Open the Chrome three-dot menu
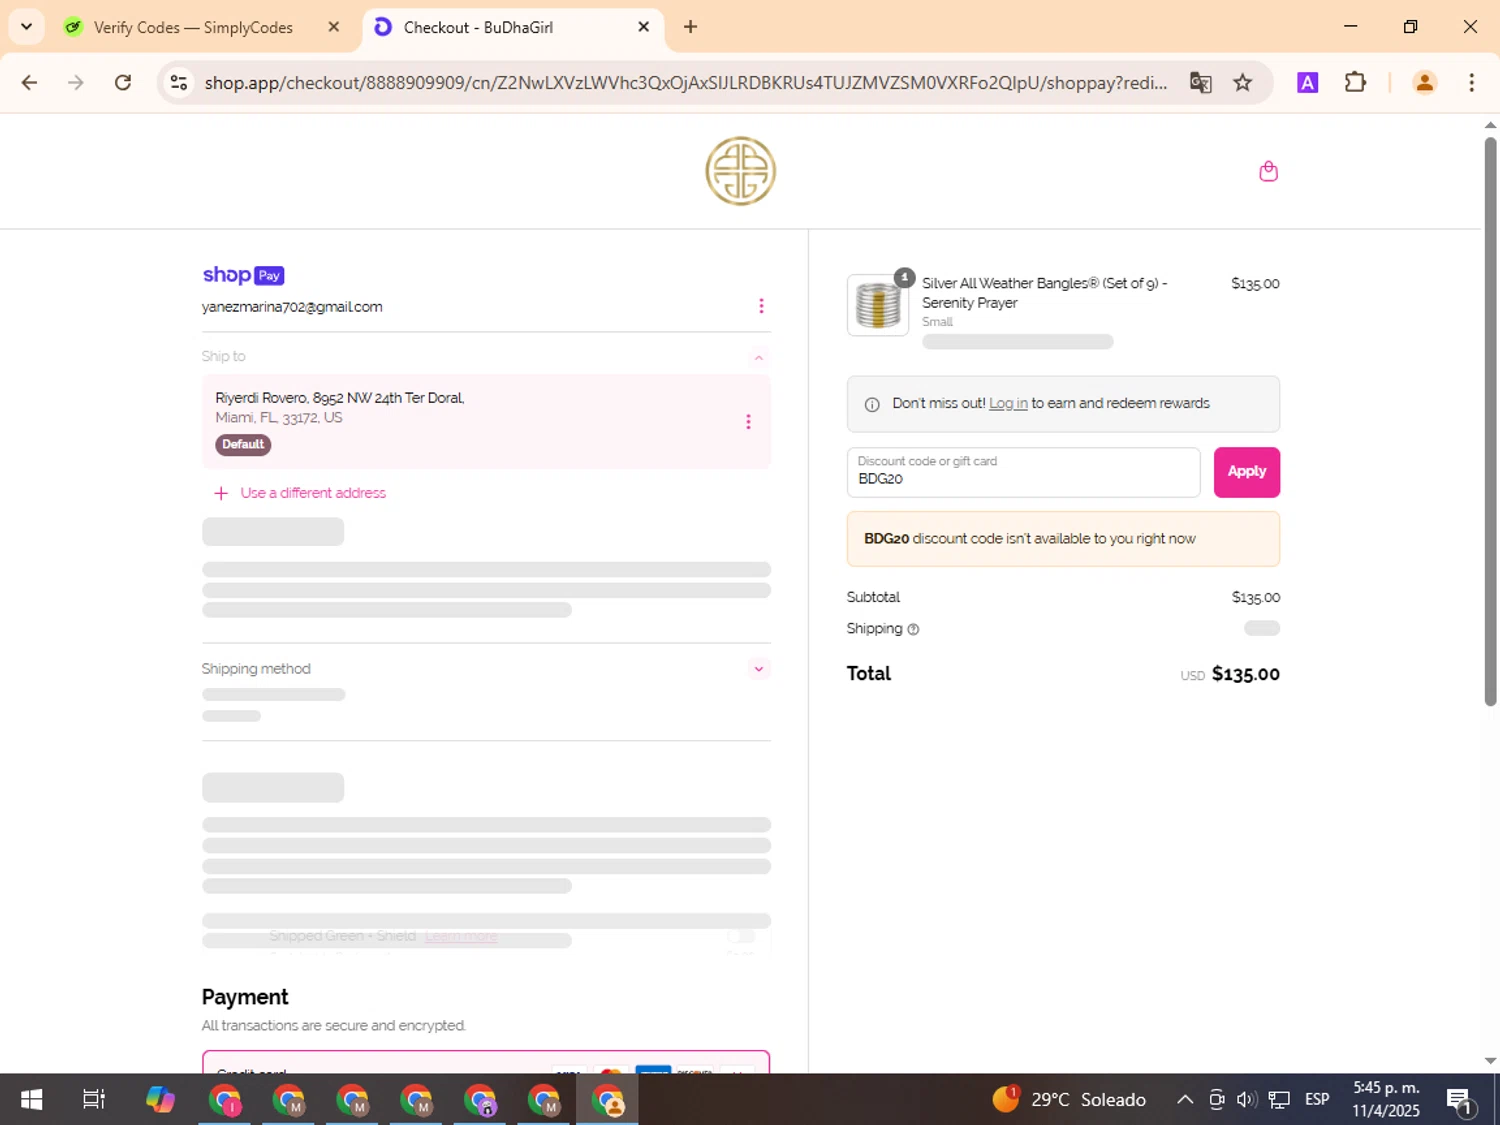The width and height of the screenshot is (1500, 1125). pos(1471,82)
